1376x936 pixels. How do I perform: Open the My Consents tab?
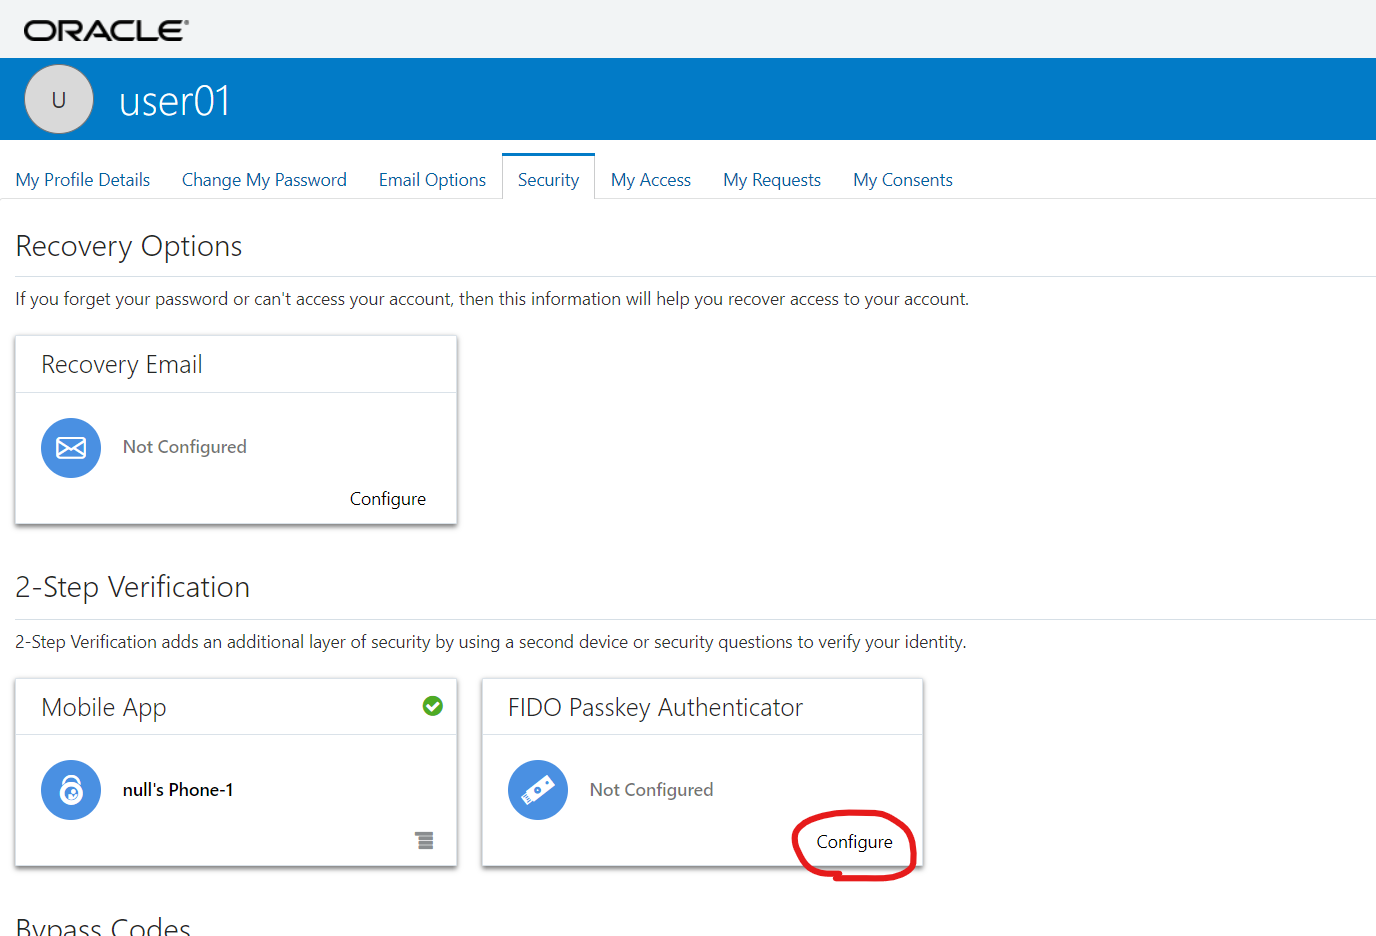903,180
